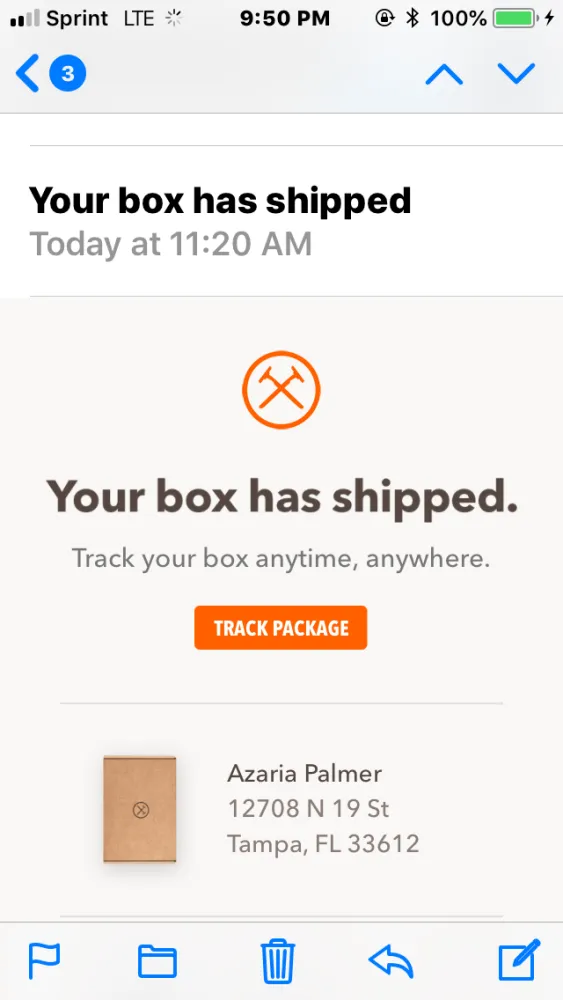
Task: Flag this email with the flag icon
Action: pyautogui.click(x=44, y=961)
